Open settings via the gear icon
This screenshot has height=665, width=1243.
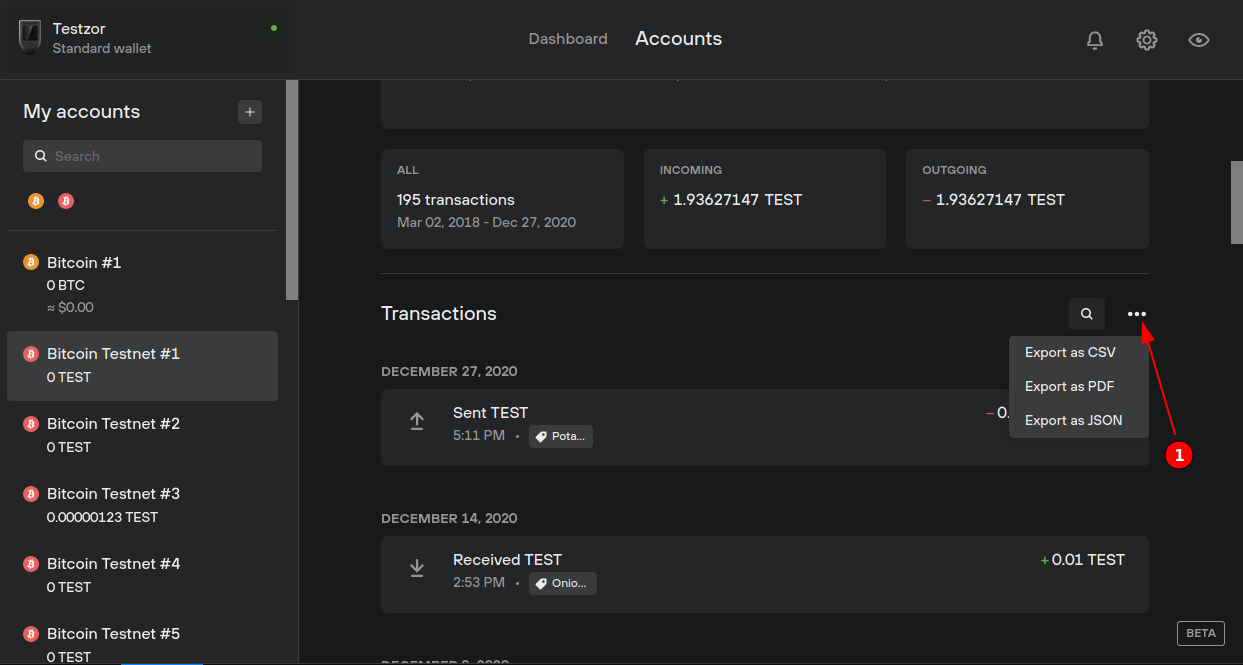point(1147,40)
